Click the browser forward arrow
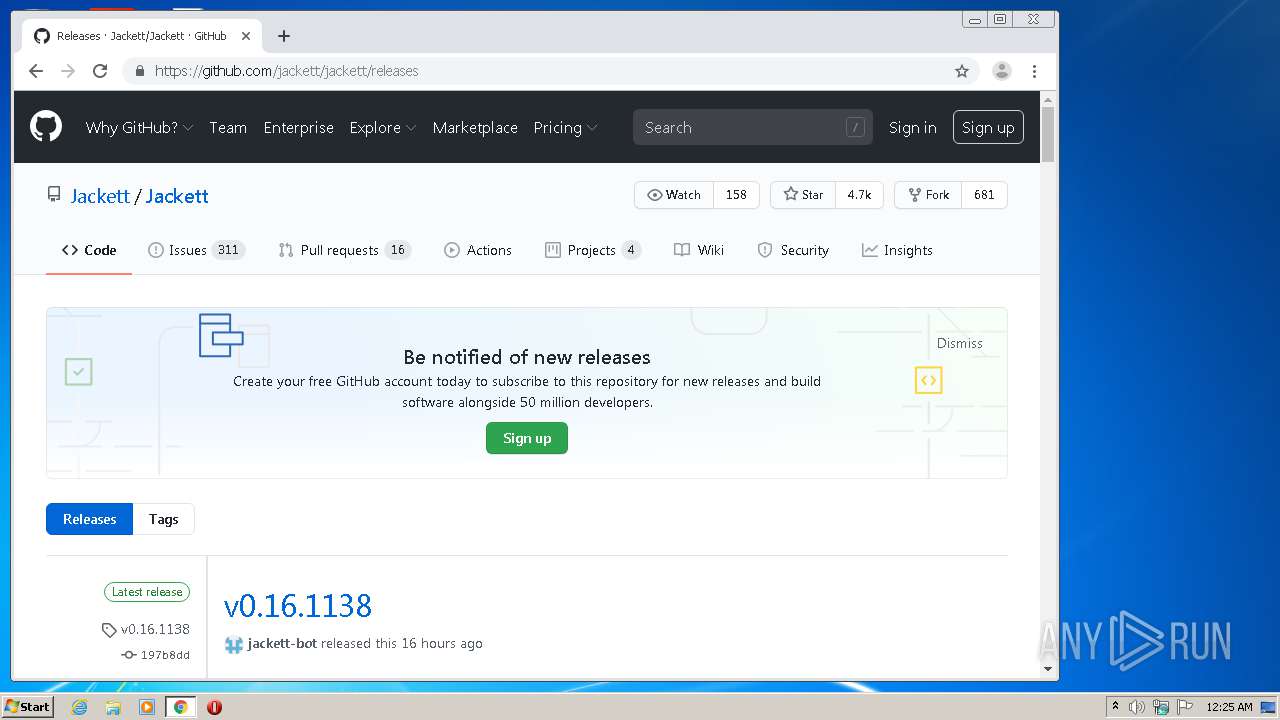The image size is (1280, 720). tap(68, 71)
